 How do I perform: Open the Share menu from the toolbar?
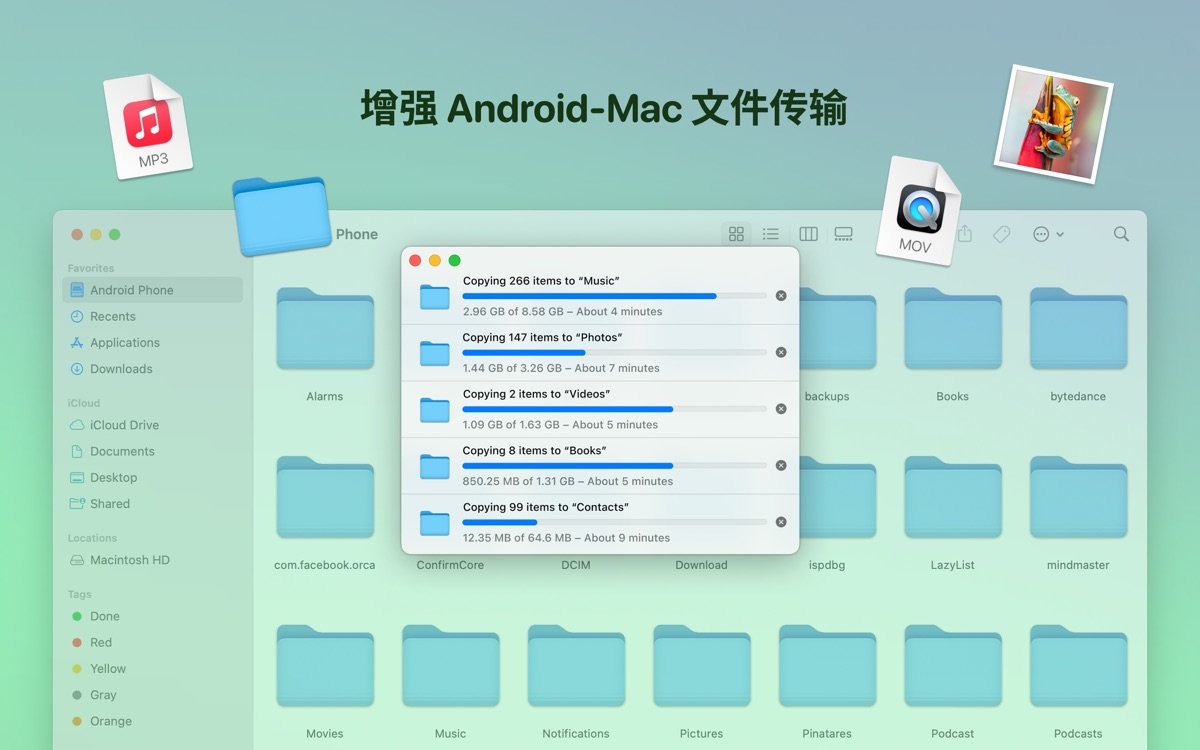(x=963, y=233)
